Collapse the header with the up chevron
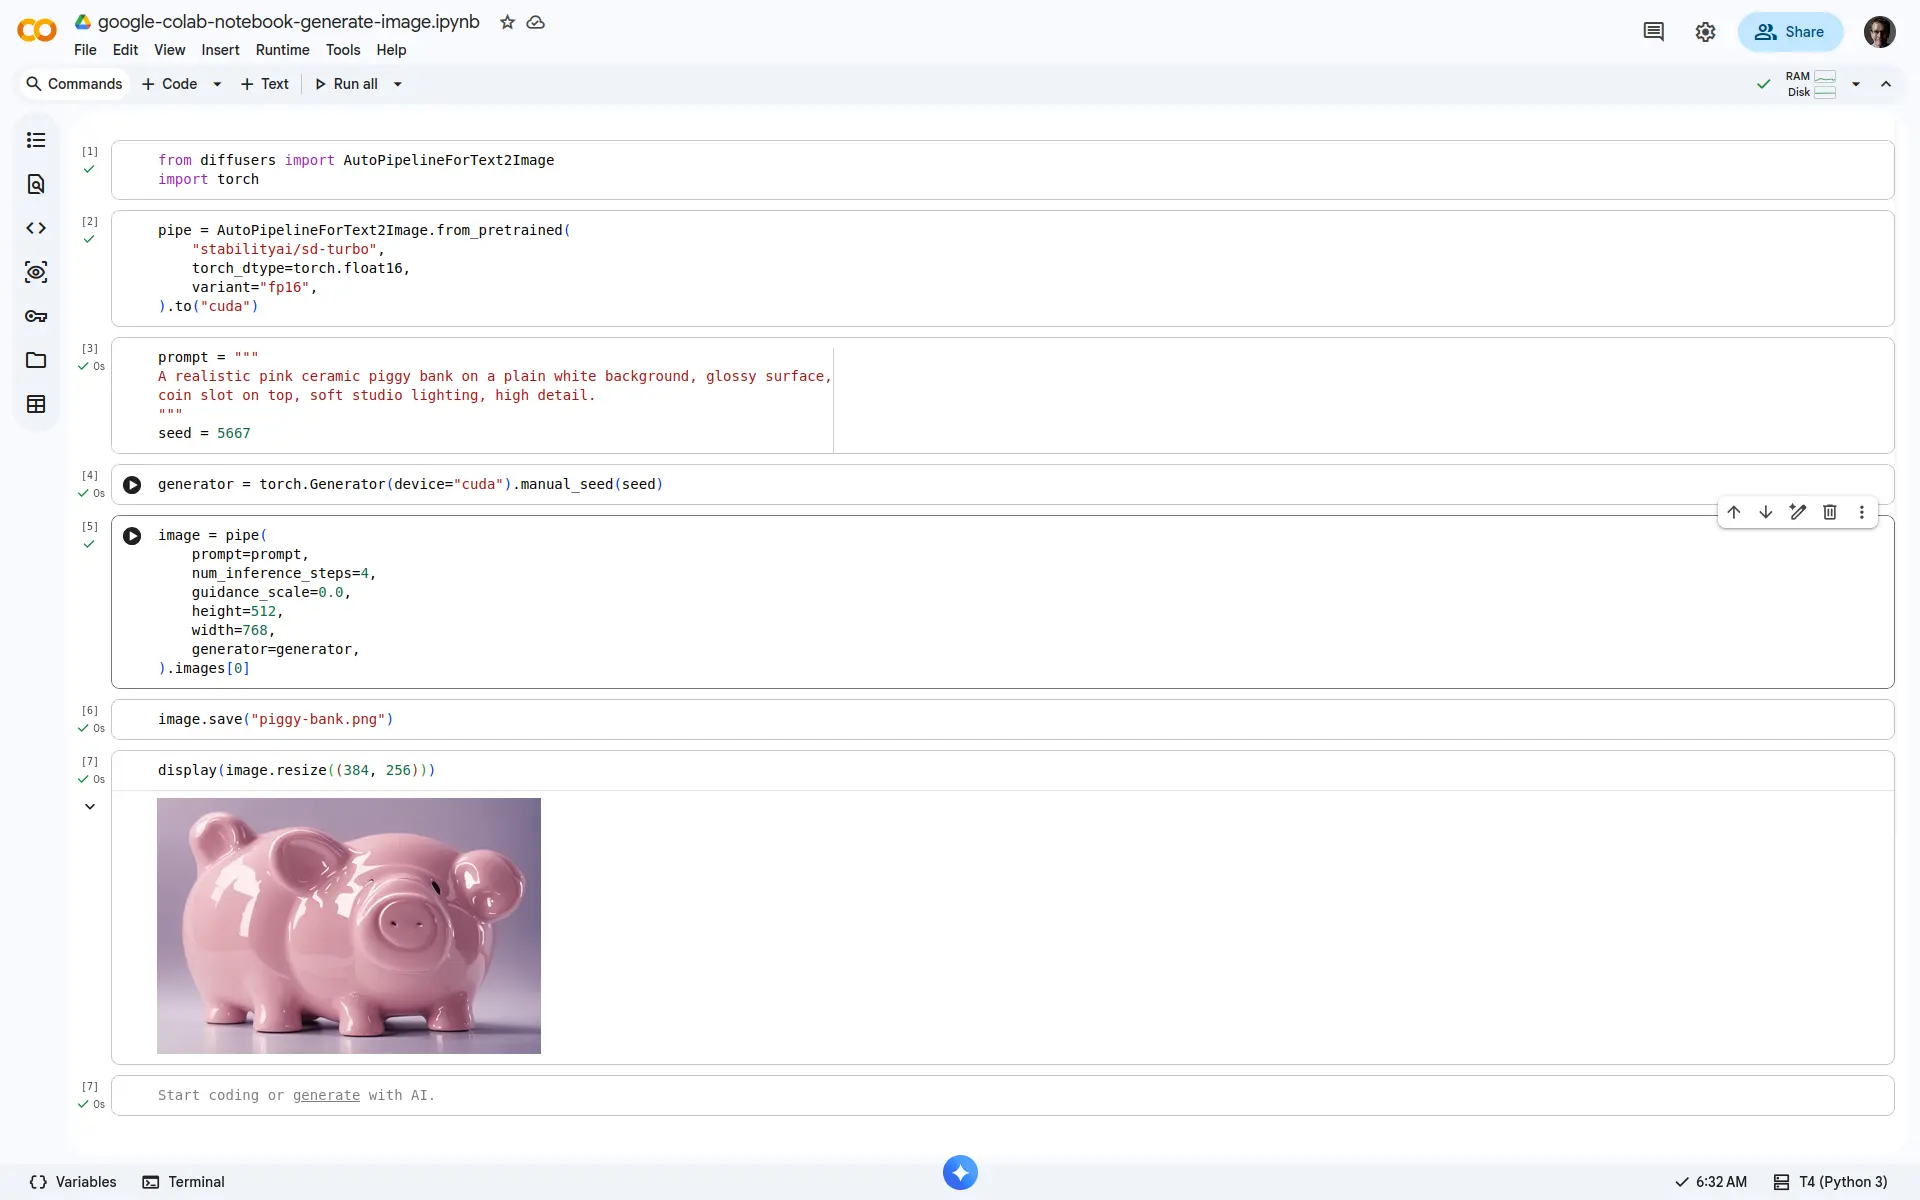 point(1886,84)
